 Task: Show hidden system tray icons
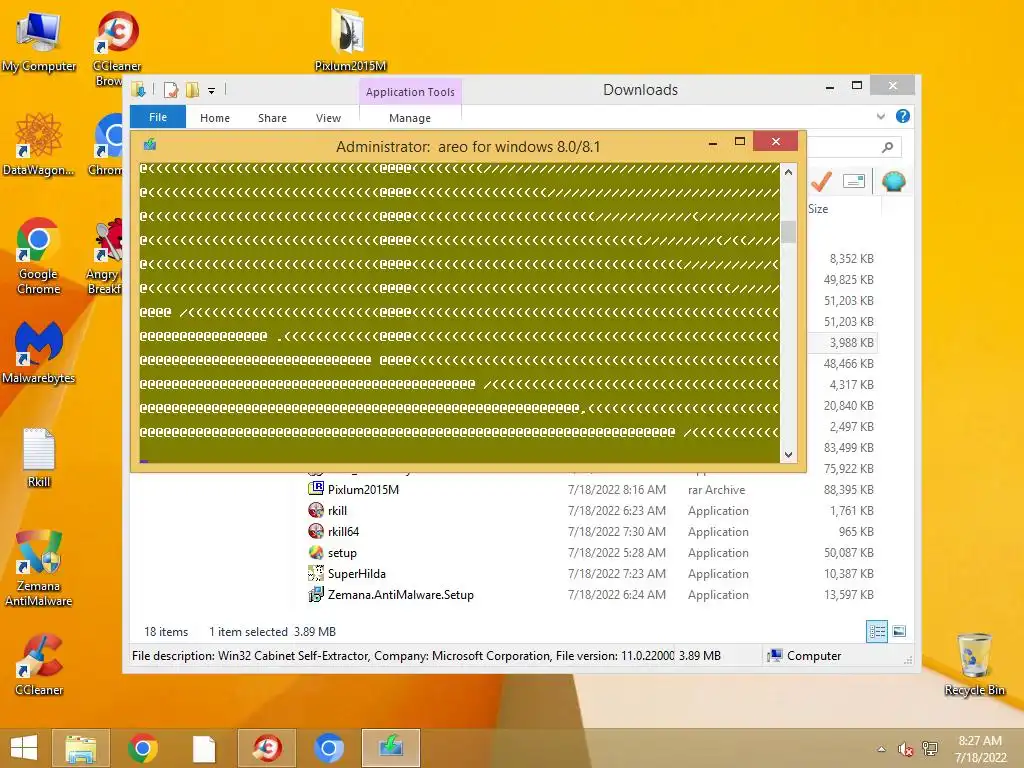coord(881,749)
